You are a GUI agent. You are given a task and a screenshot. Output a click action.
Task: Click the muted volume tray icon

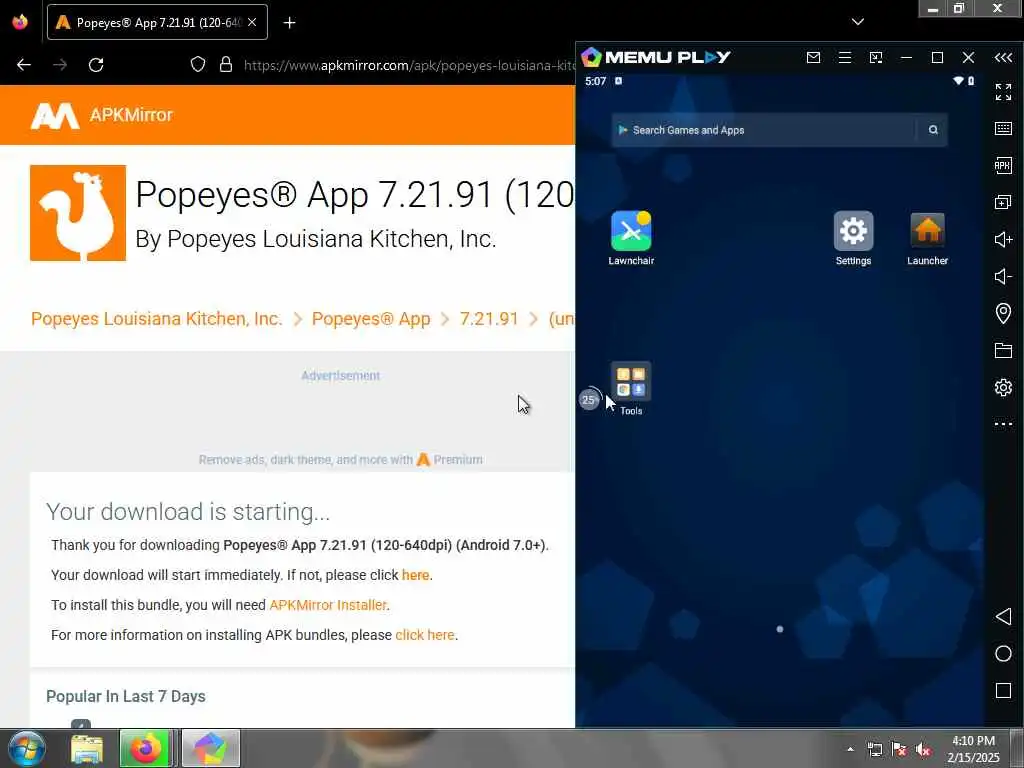click(923, 750)
